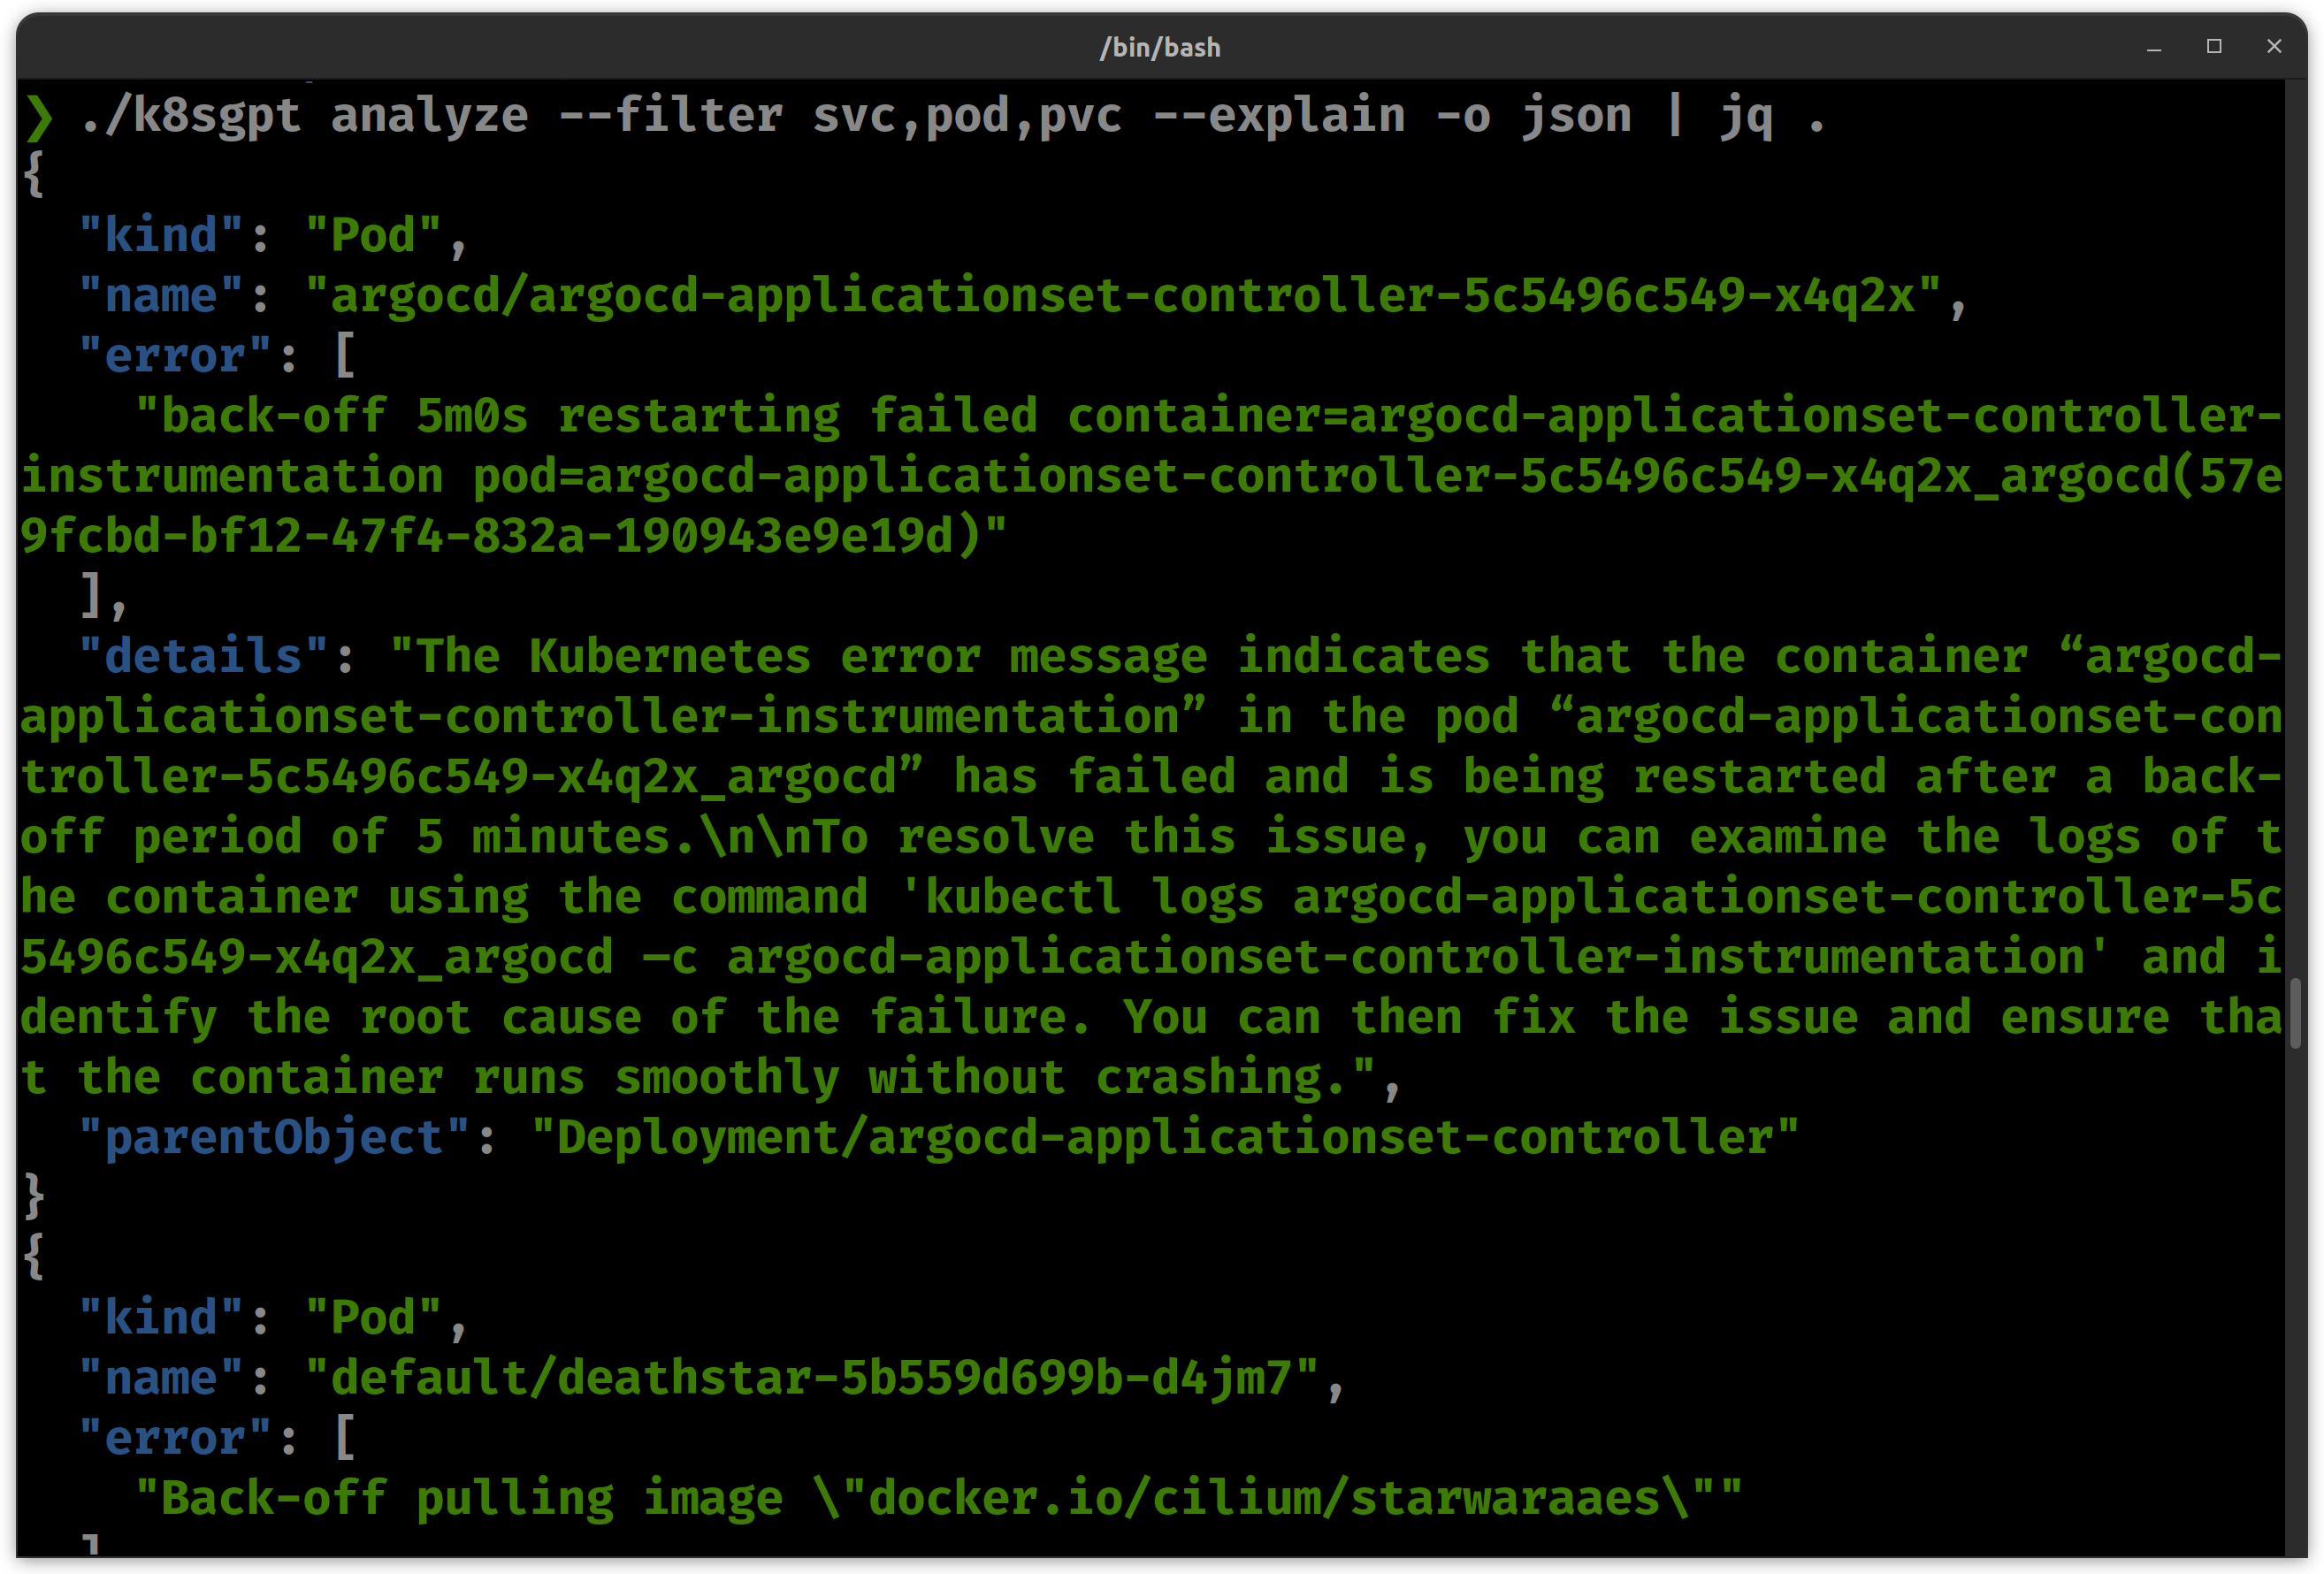Click the /bin/bash window title text

1160,47
